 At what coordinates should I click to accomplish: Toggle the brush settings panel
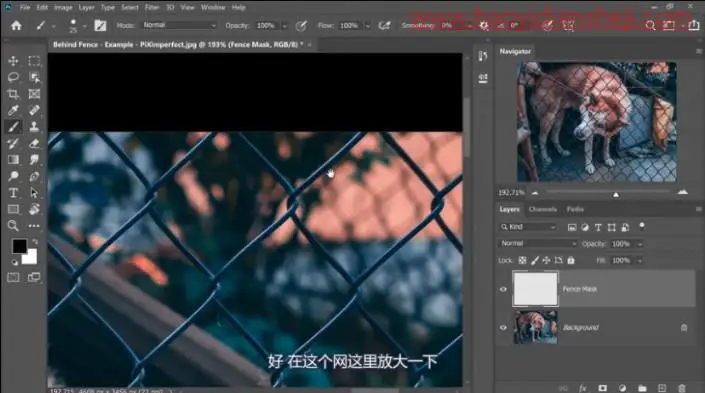100,26
